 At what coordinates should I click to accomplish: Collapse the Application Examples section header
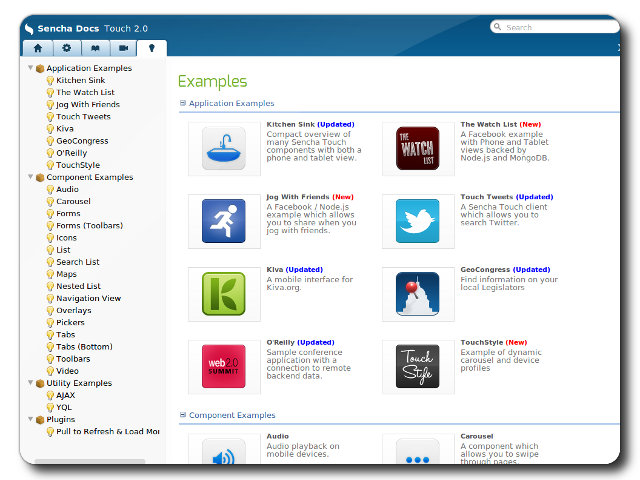pos(183,103)
